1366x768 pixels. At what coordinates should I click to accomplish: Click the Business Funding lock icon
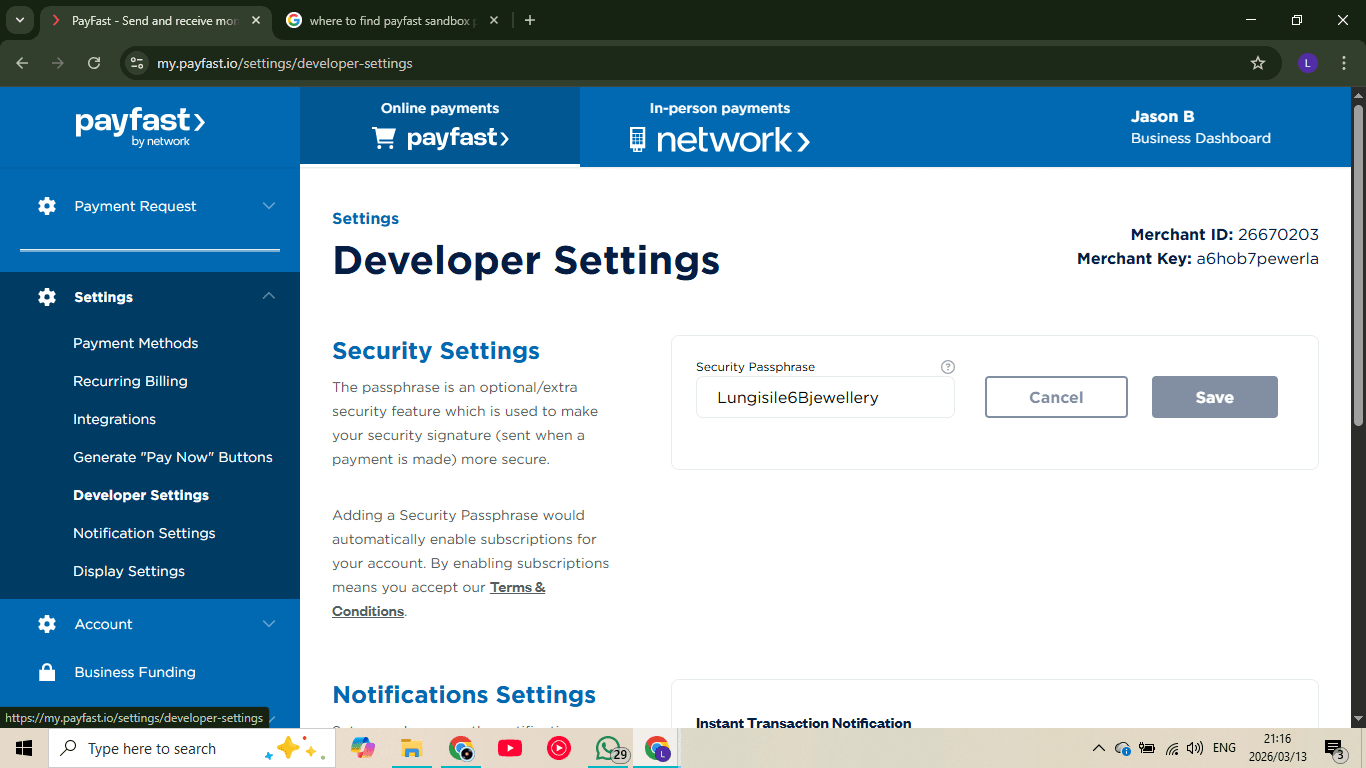pos(47,672)
